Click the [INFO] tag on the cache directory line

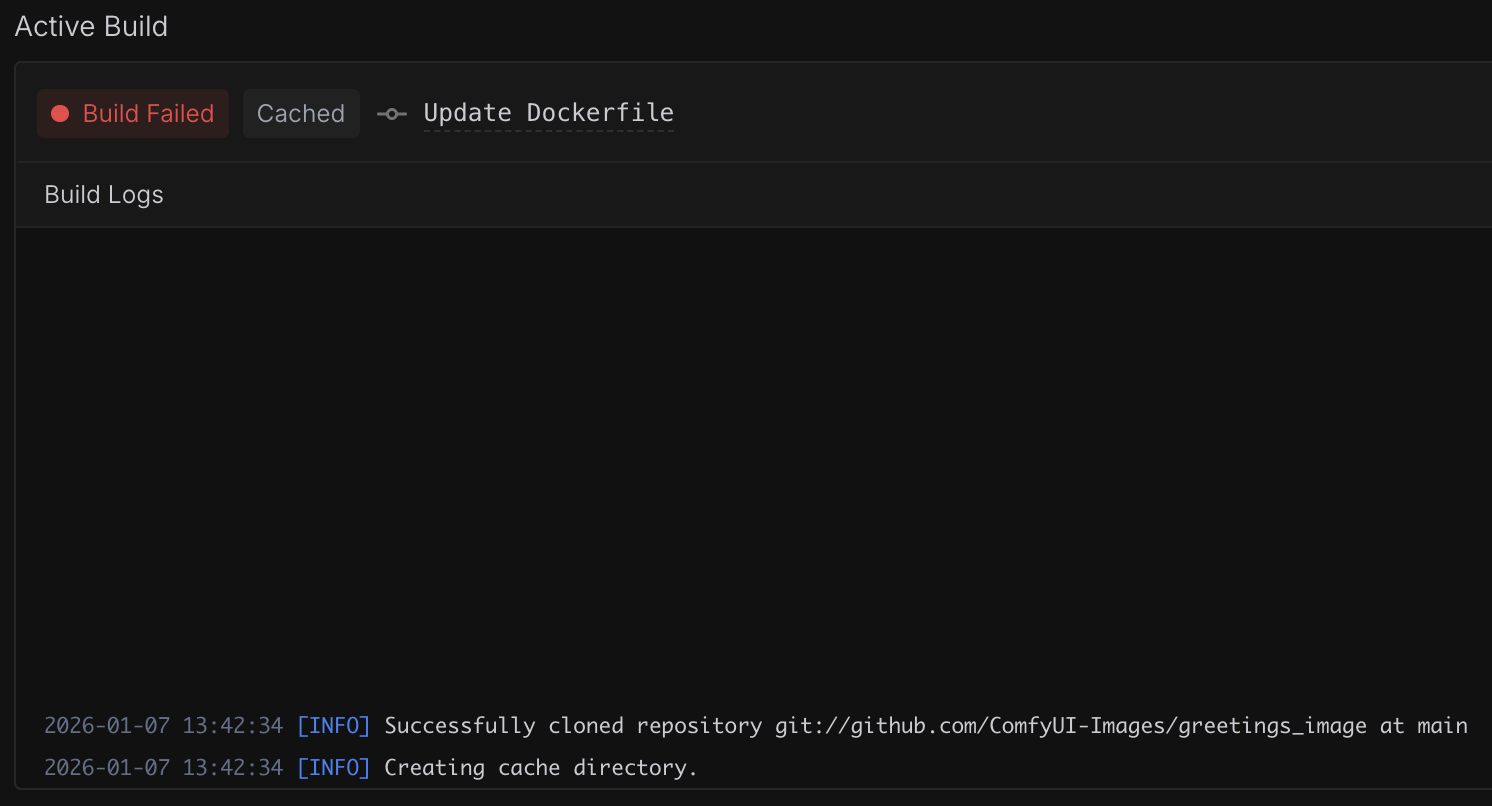pyautogui.click(x=333, y=767)
